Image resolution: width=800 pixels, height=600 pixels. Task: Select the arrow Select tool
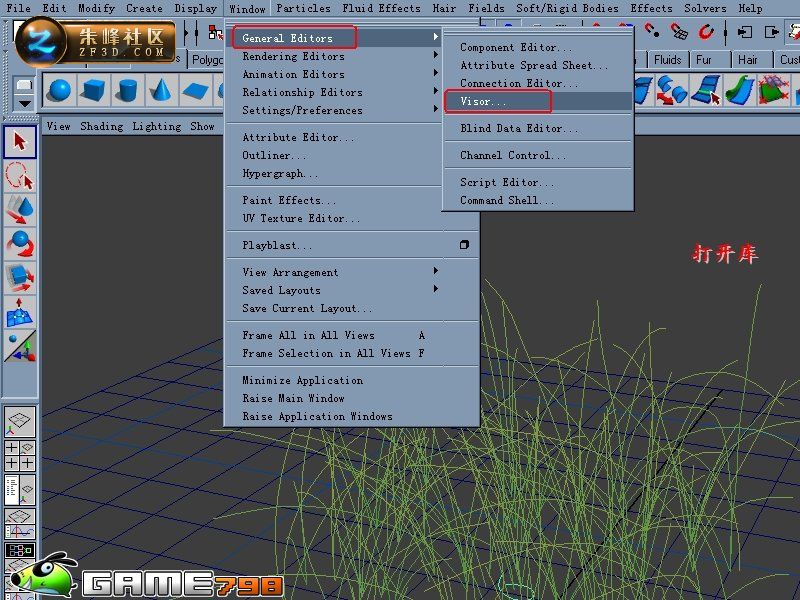click(x=20, y=141)
